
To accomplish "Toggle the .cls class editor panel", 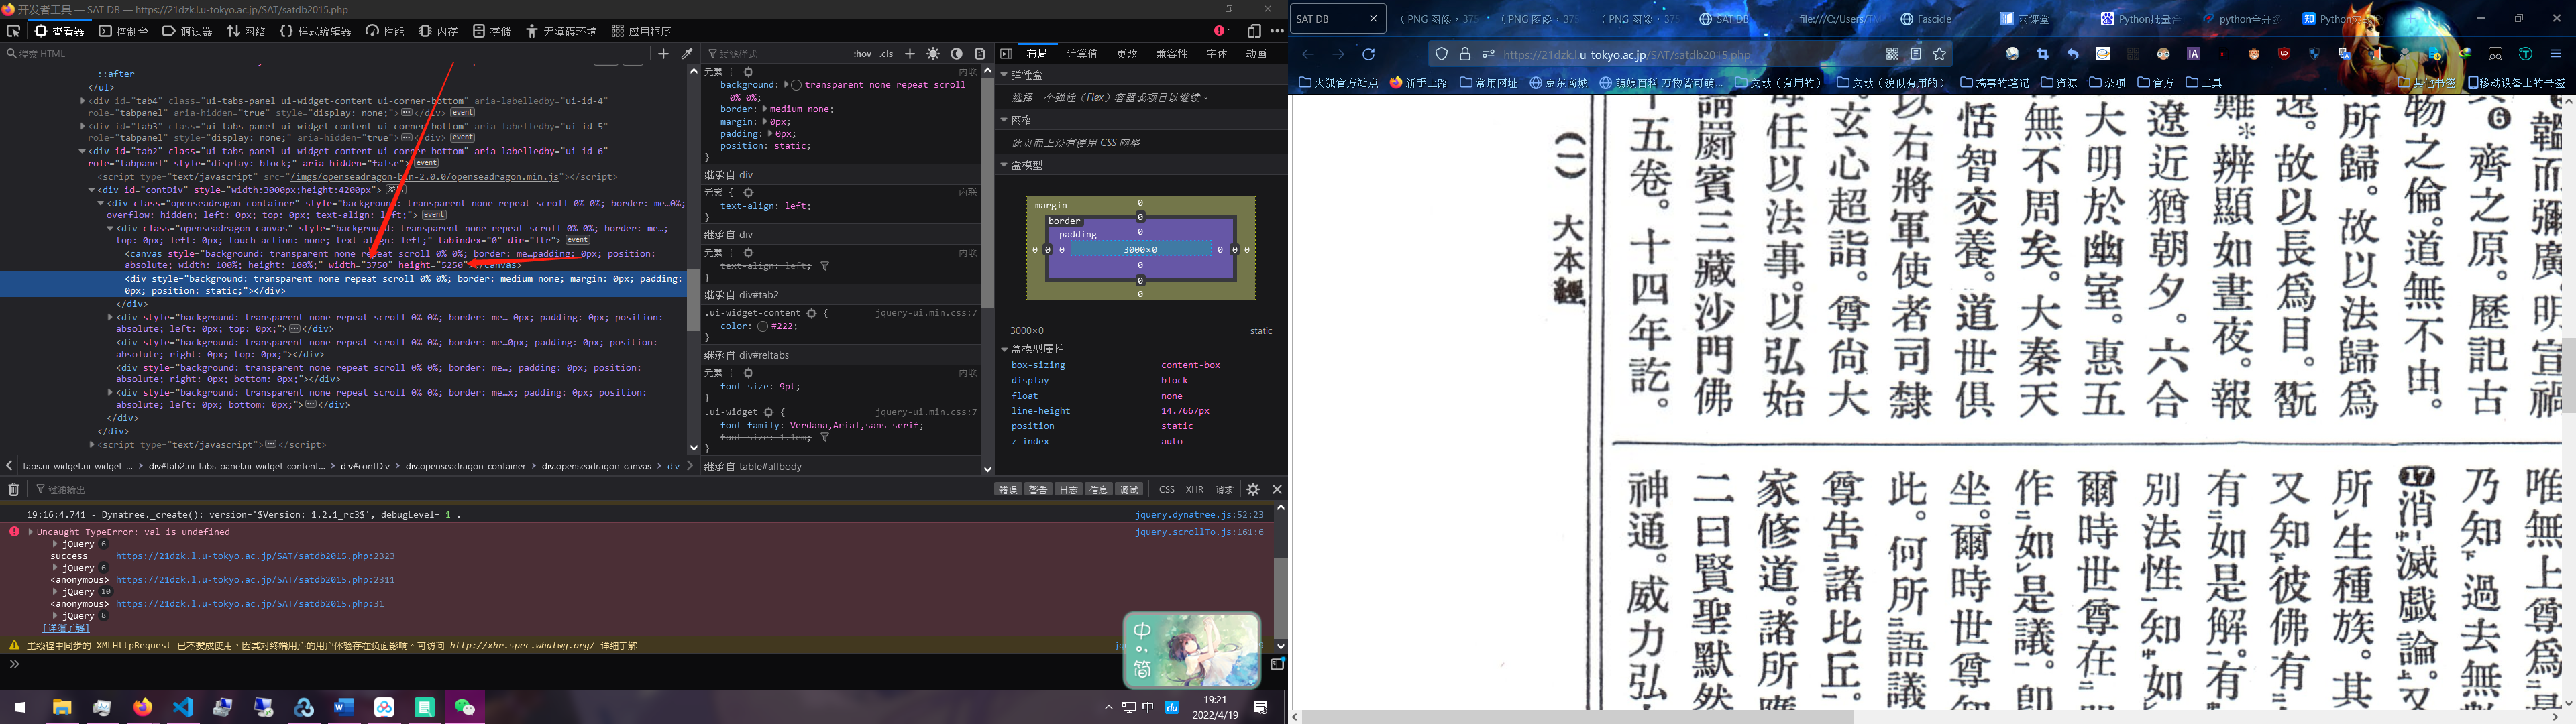I will point(885,54).
